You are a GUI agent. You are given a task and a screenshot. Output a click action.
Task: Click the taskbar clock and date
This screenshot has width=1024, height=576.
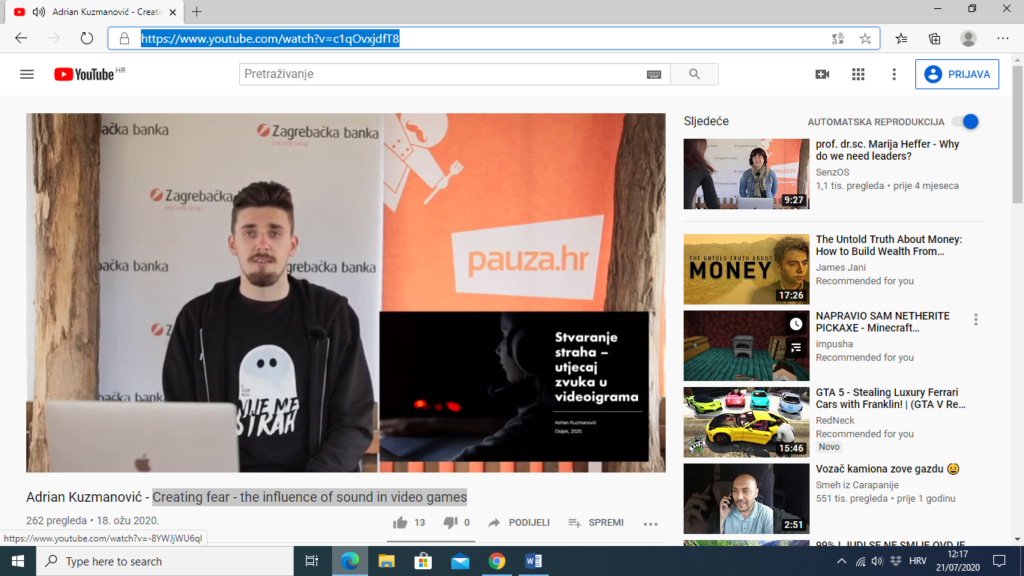click(957, 561)
